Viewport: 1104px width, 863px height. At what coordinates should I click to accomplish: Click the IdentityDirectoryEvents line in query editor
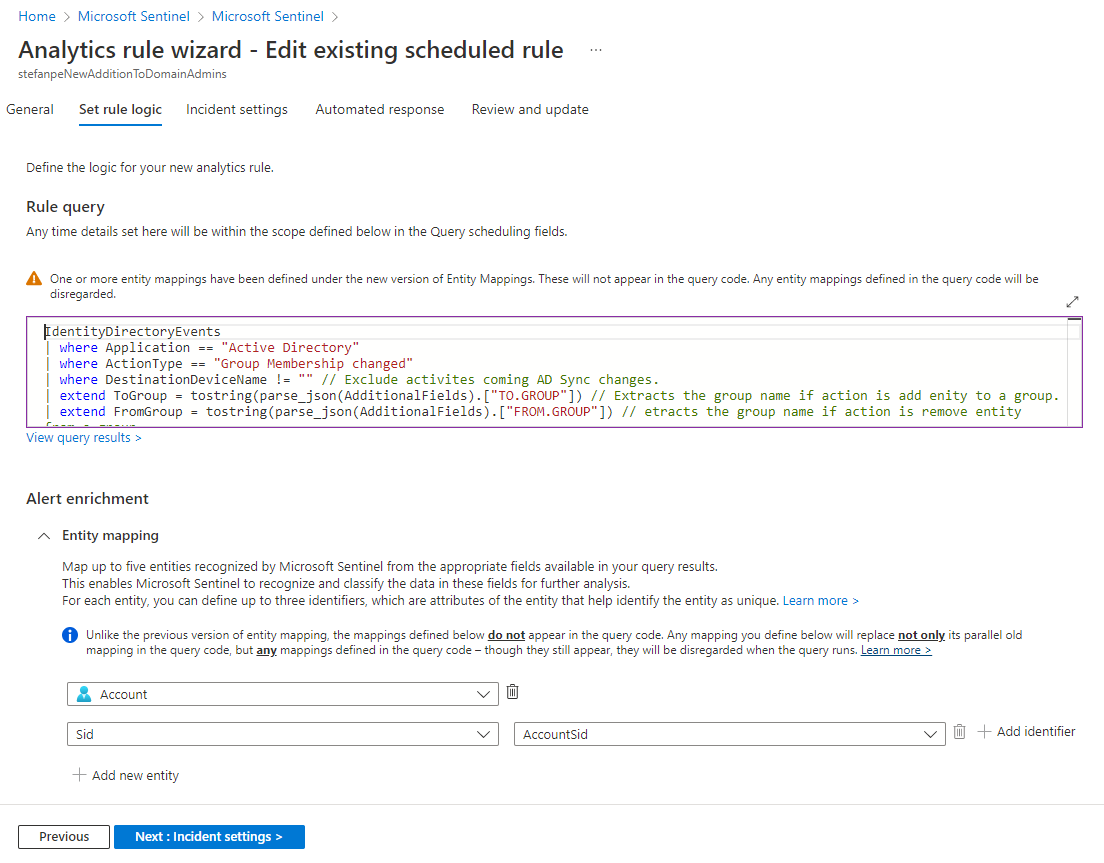pyautogui.click(x=132, y=332)
